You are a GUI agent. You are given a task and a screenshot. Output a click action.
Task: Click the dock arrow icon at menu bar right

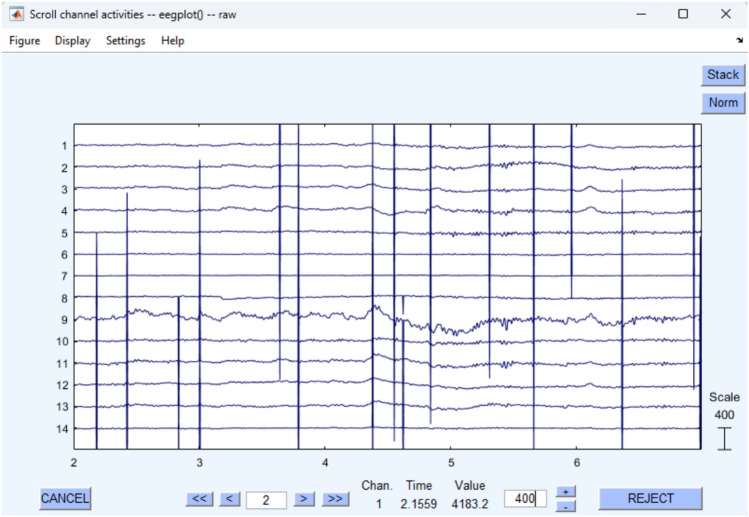[x=739, y=41]
